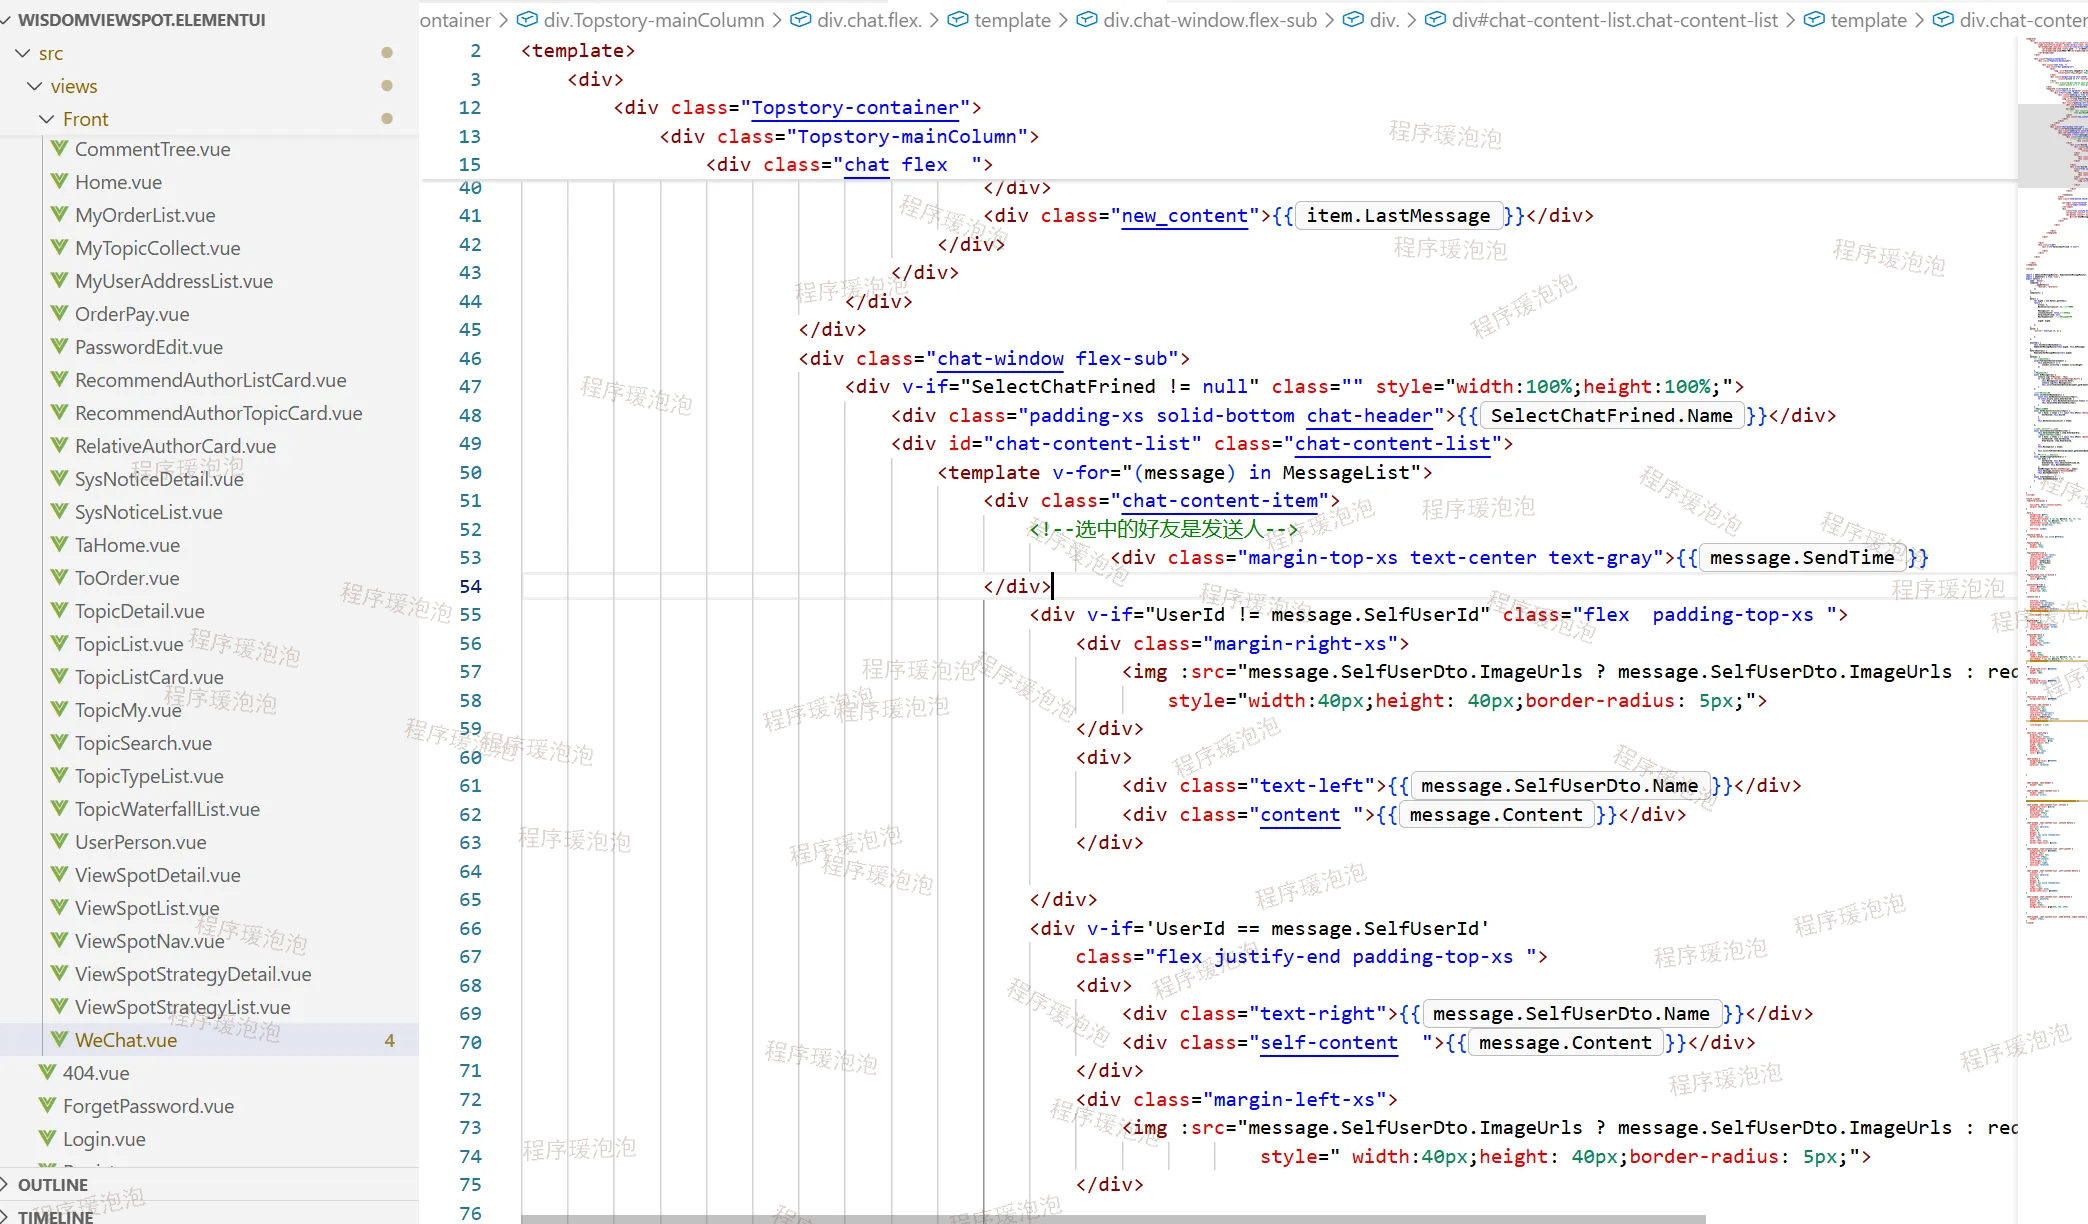The width and height of the screenshot is (2088, 1224).
Task: Click breadcrumb cube icon before div.Topstory-mainColumn
Action: tap(527, 20)
